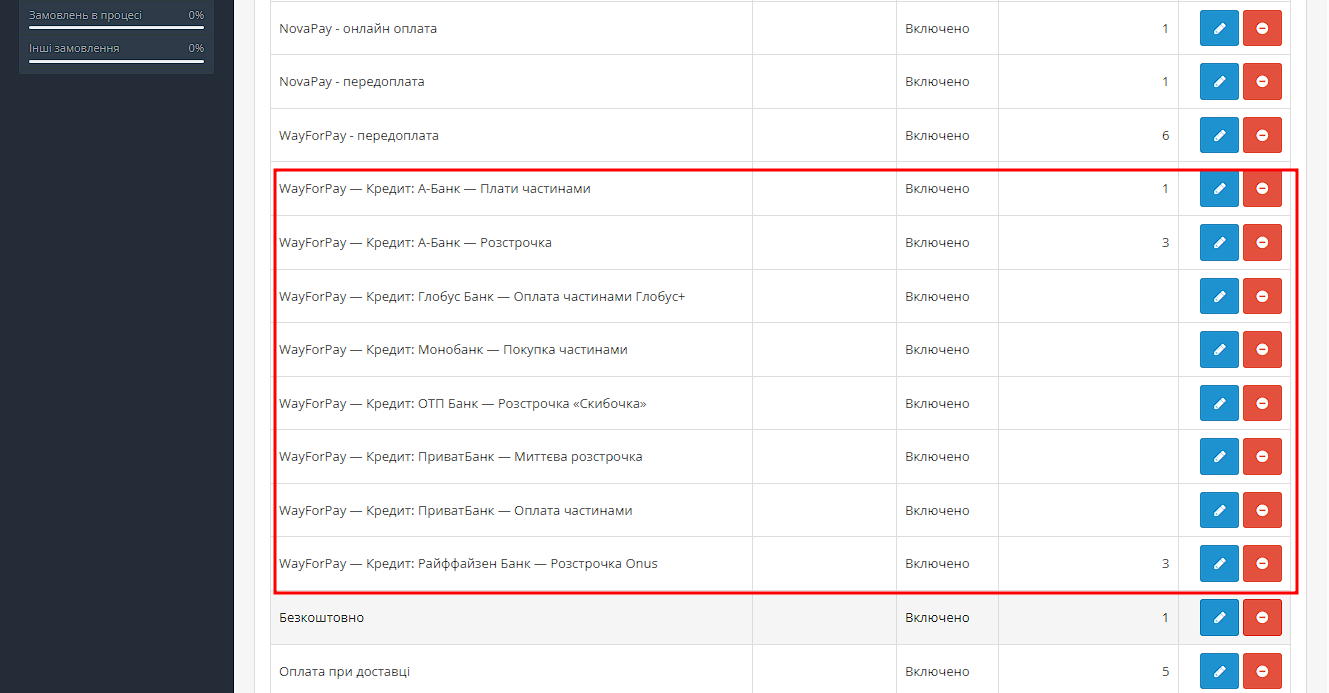Remove Оплата при доставці method
This screenshot has height=693, width=1329.
point(1262,671)
